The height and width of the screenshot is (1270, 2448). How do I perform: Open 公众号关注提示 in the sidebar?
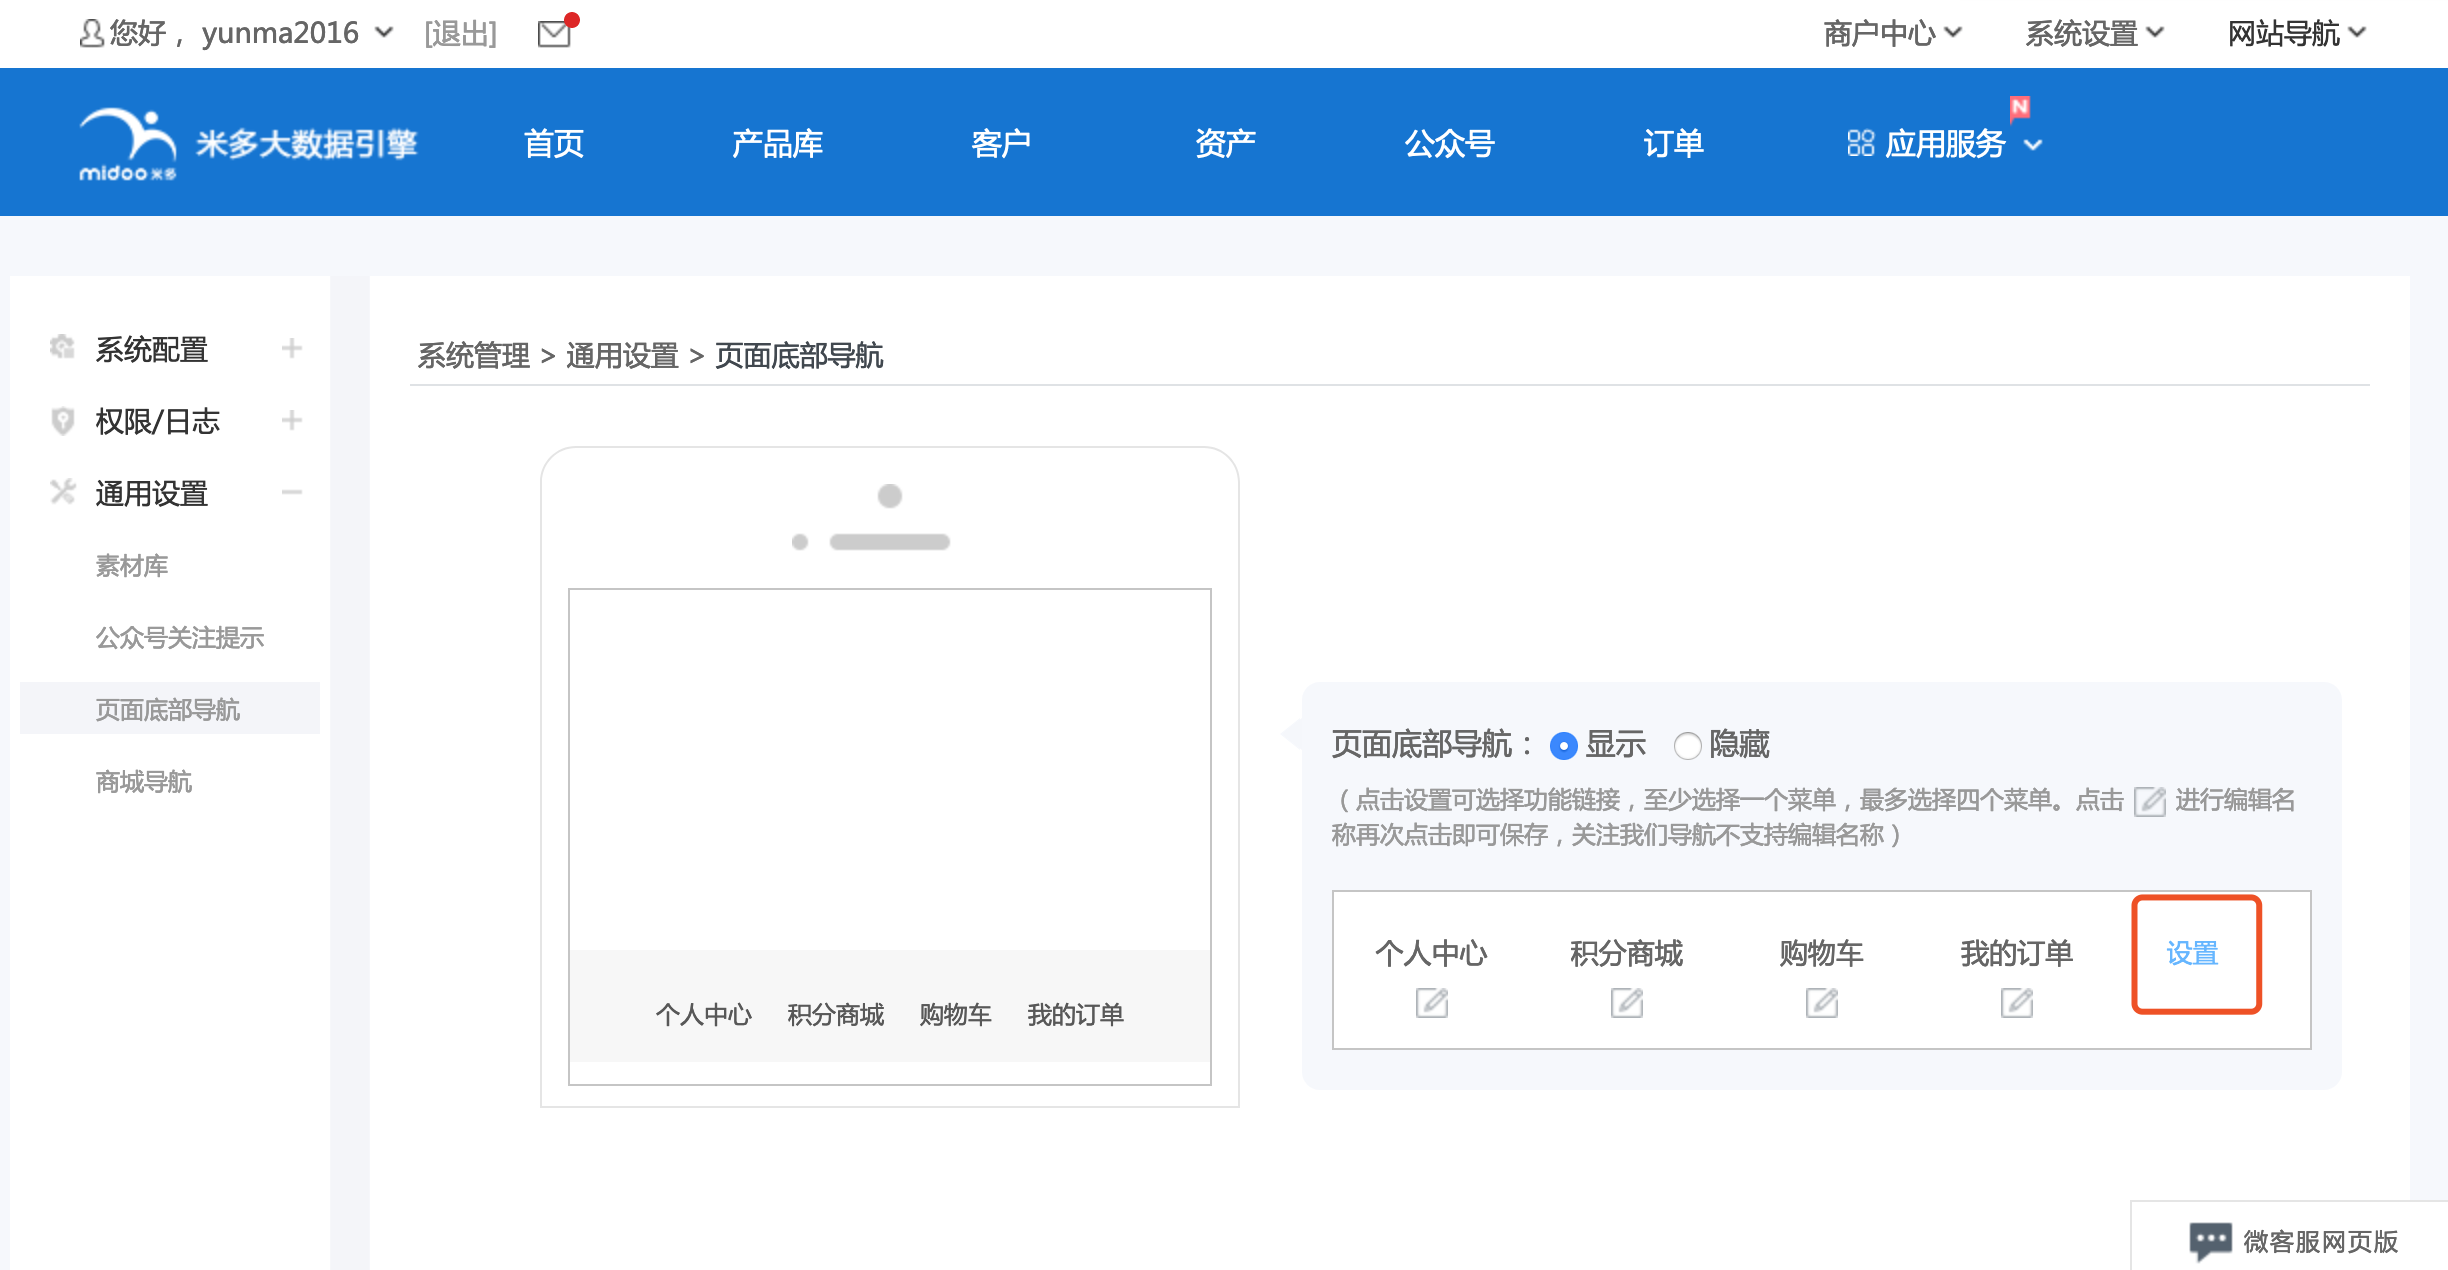click(180, 638)
